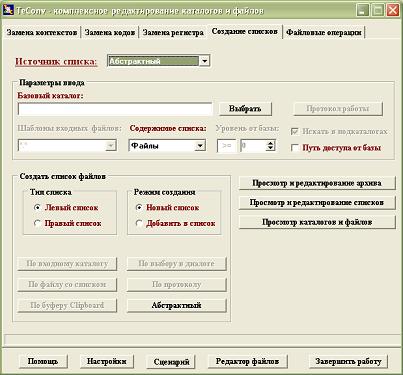The height and width of the screenshot is (375, 403).
Task: Click the >= level comparison field
Action: (x=227, y=146)
